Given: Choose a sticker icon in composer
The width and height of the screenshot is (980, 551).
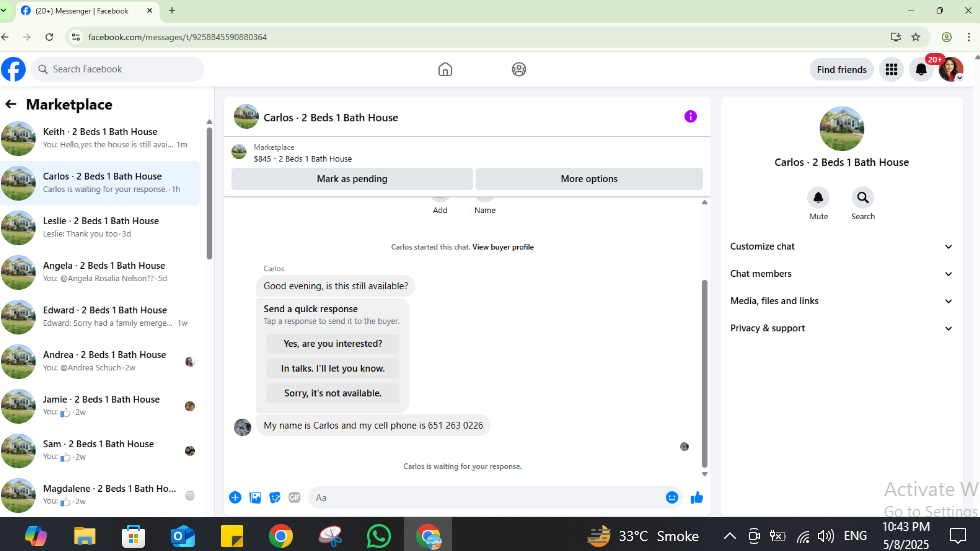Looking at the screenshot, I should [x=275, y=497].
